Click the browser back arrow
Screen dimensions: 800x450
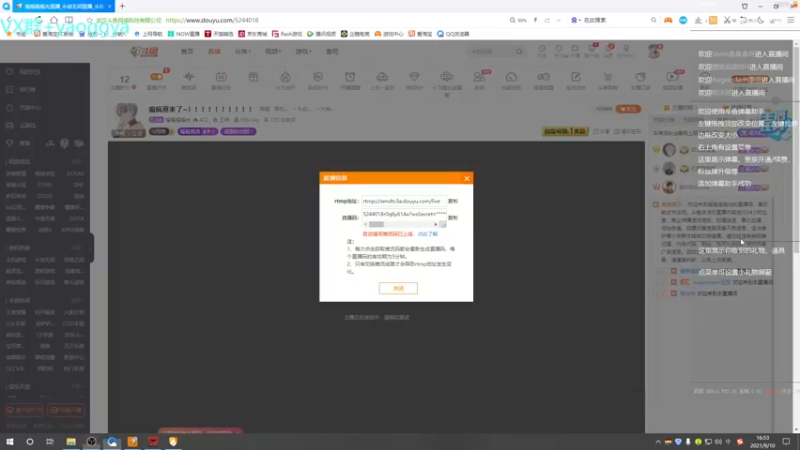coord(10,20)
